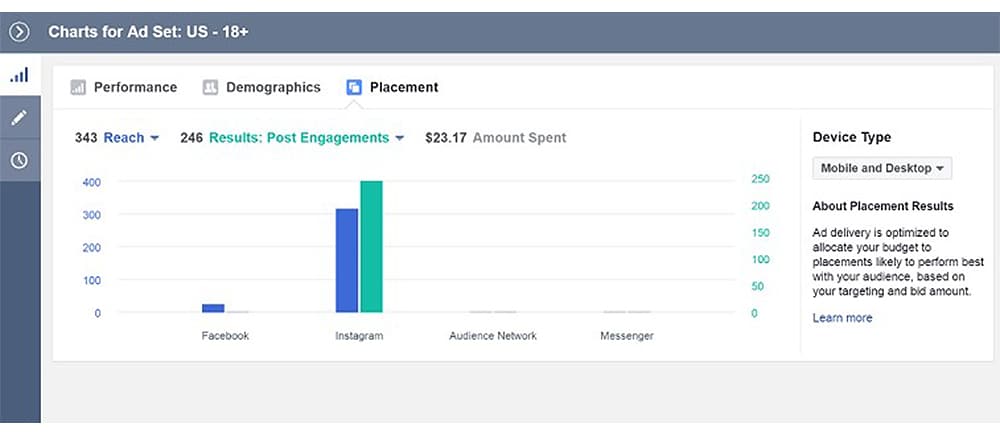The width and height of the screenshot is (1000, 436).
Task: Open the Mobile and Desktop dropdown
Action: click(882, 168)
